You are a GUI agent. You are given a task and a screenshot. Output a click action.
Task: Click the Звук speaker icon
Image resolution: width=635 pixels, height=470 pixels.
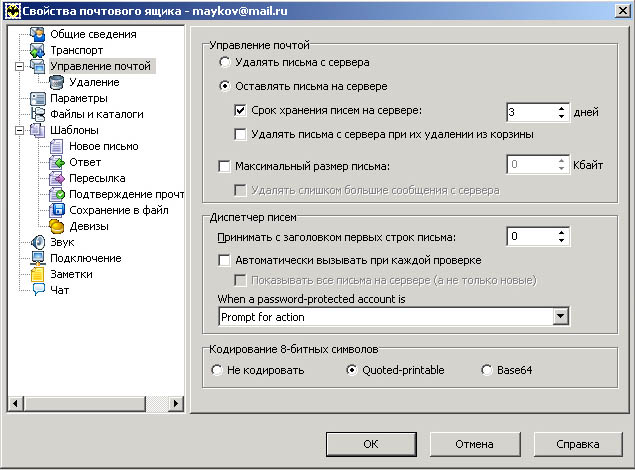(x=38, y=242)
